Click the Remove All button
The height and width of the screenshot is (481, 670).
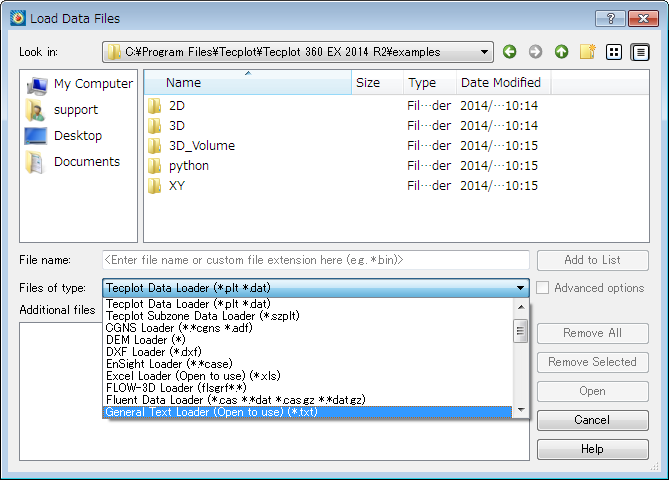point(593,333)
